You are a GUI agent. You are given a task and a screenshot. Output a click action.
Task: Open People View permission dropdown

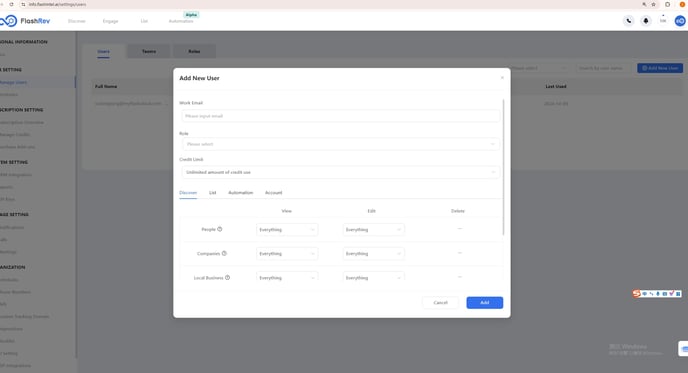click(287, 230)
